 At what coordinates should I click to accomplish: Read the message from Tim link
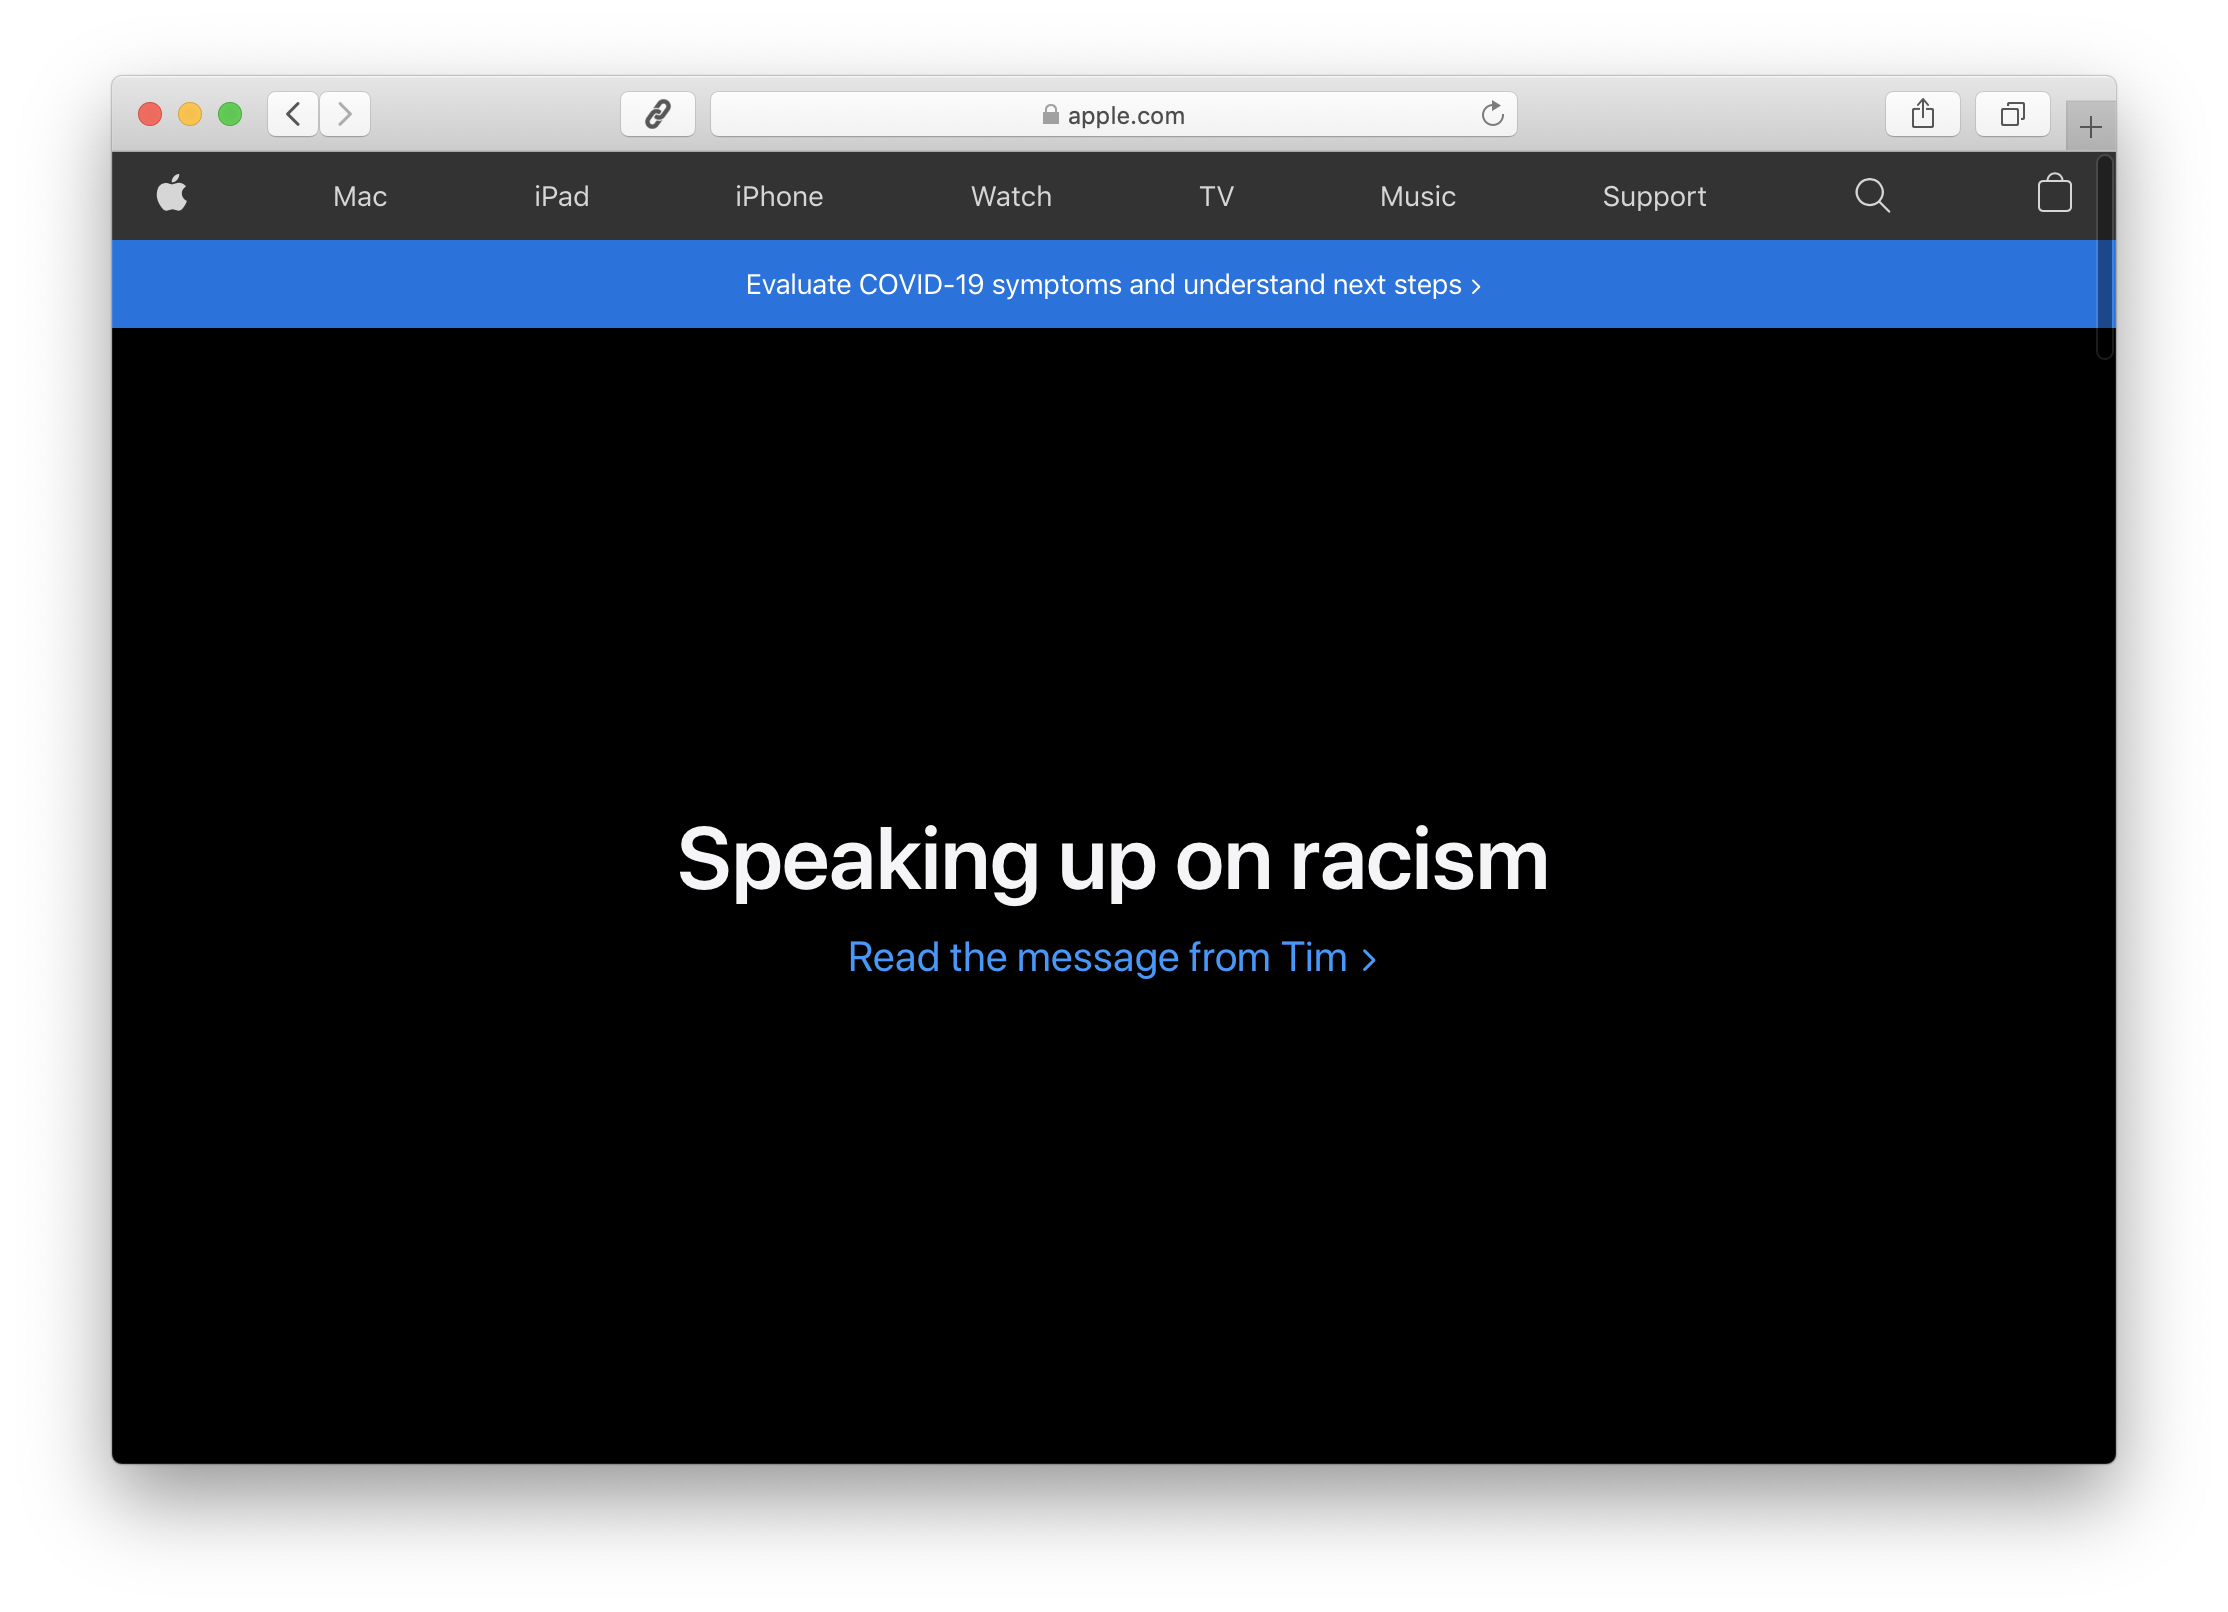coord(1112,958)
